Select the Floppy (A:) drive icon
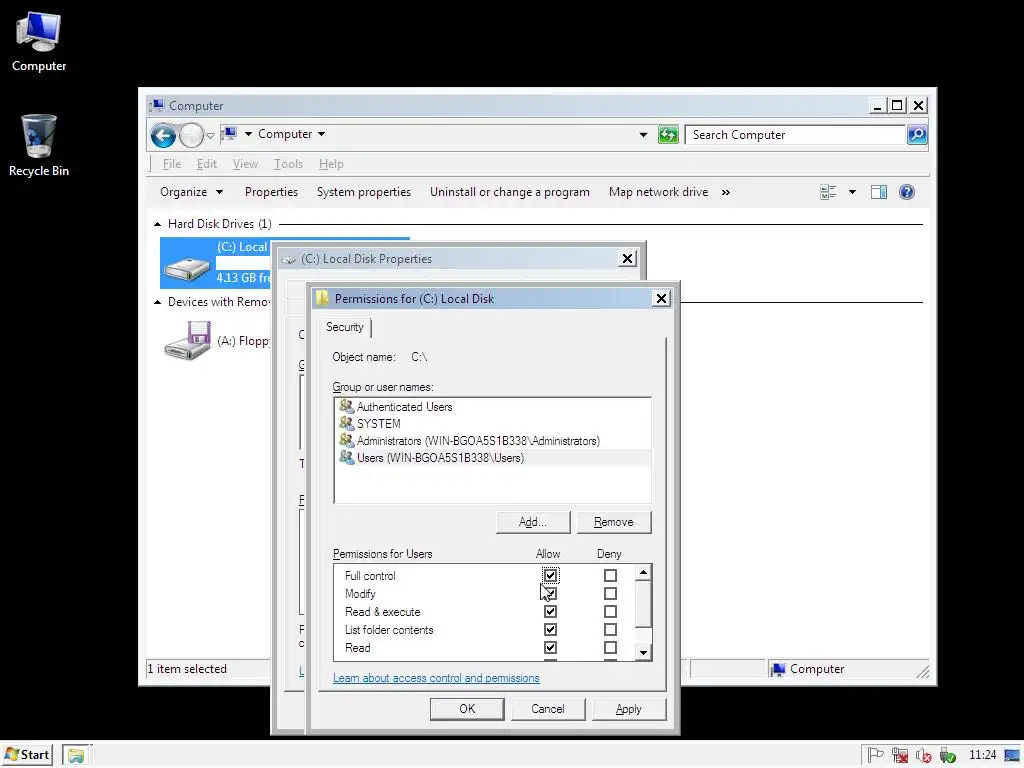 click(x=188, y=340)
